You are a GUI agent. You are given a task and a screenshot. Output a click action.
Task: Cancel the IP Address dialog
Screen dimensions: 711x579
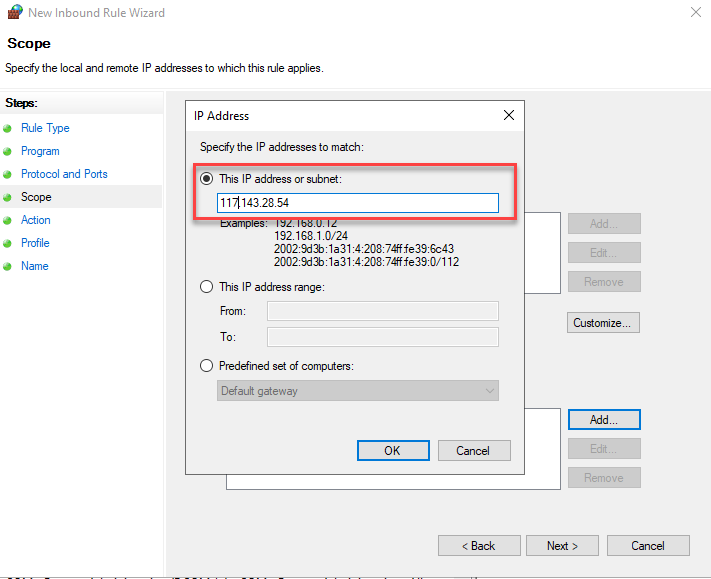(473, 451)
